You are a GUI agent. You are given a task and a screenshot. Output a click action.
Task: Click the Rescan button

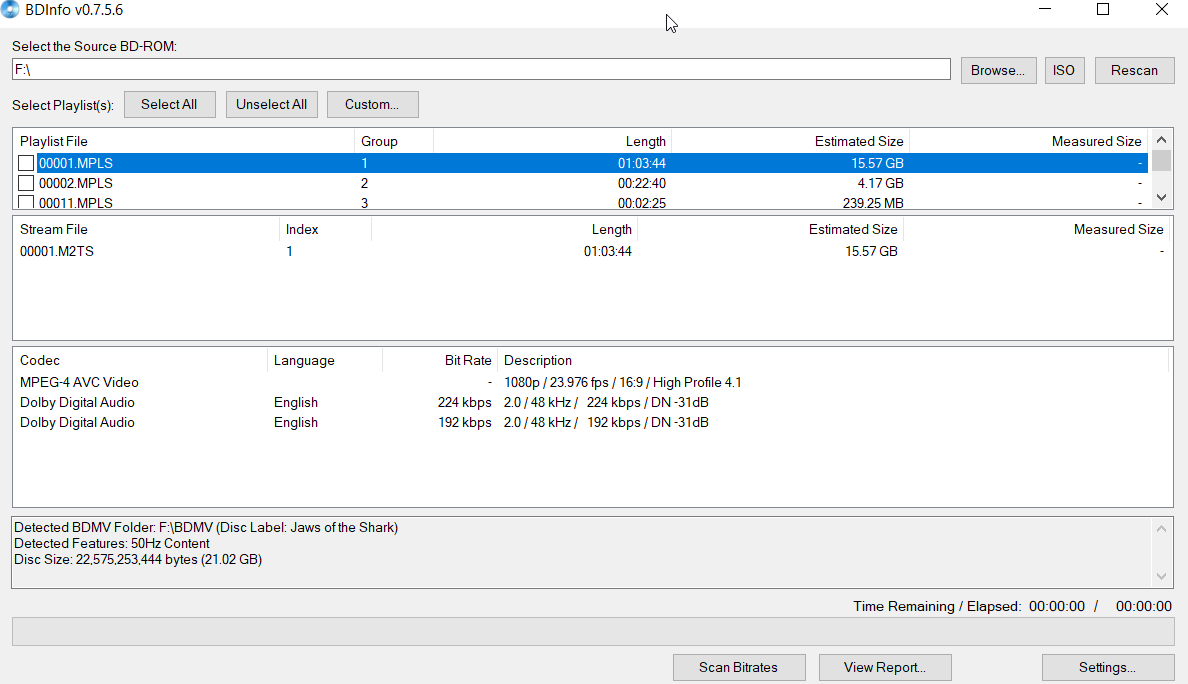click(x=1134, y=70)
